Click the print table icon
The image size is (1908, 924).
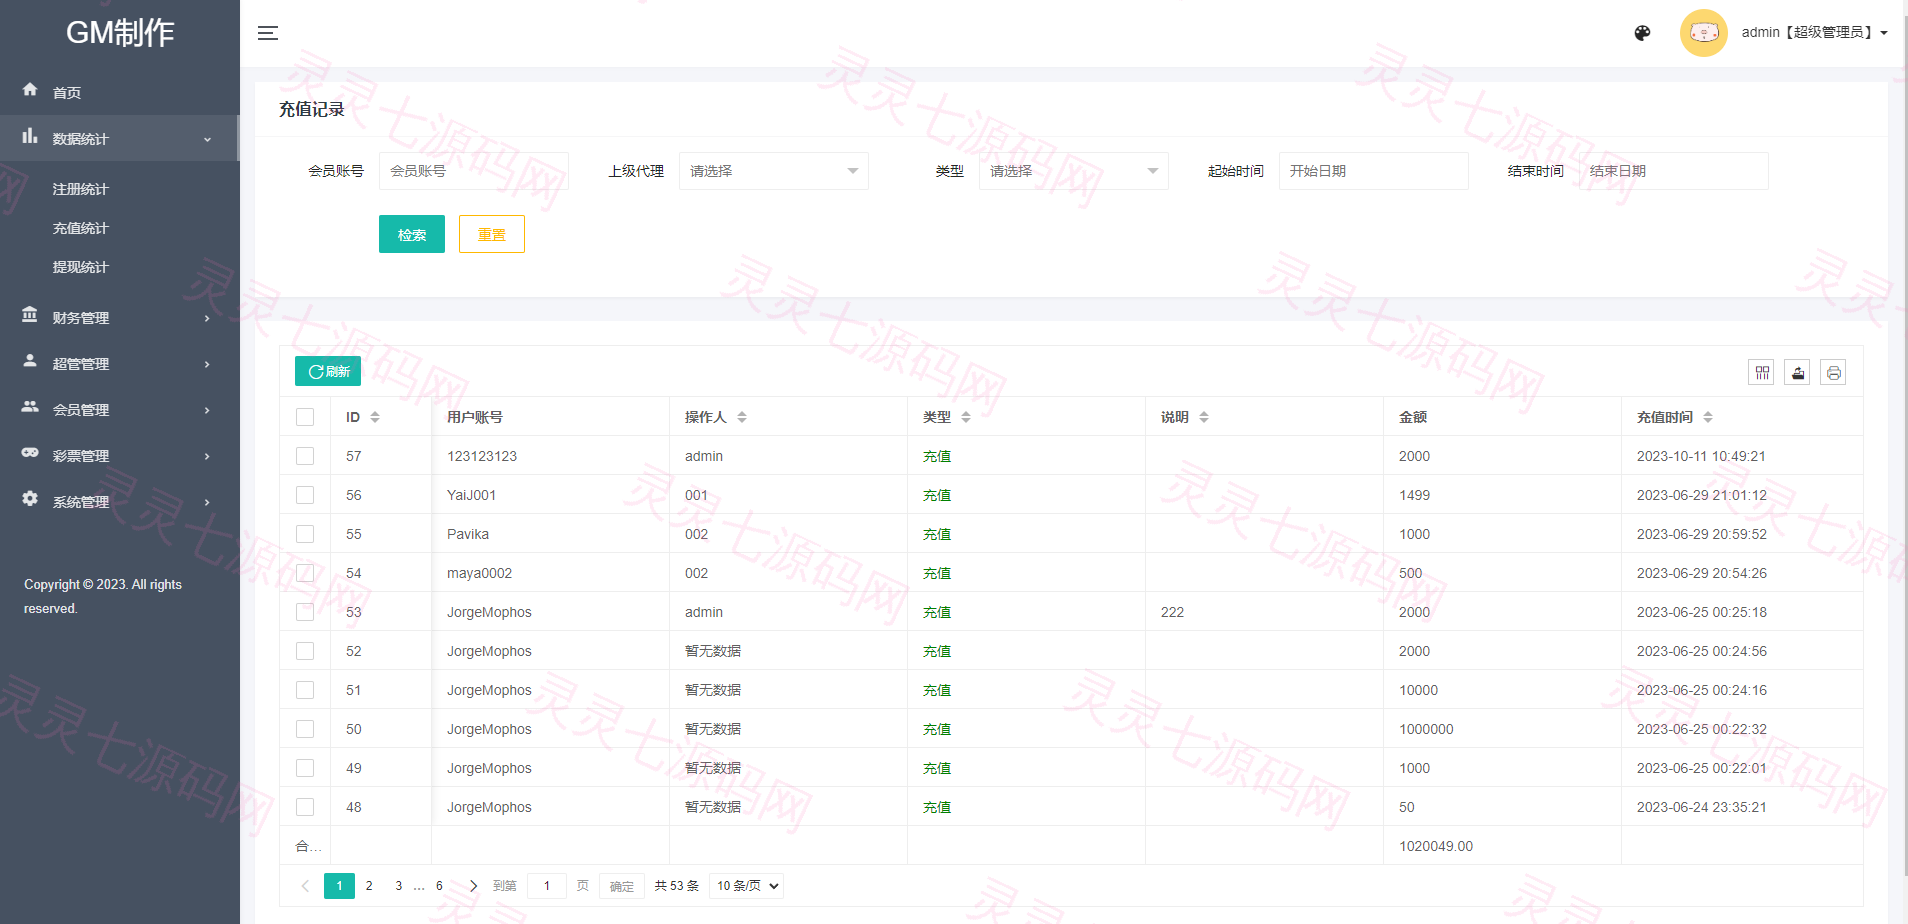point(1833,373)
